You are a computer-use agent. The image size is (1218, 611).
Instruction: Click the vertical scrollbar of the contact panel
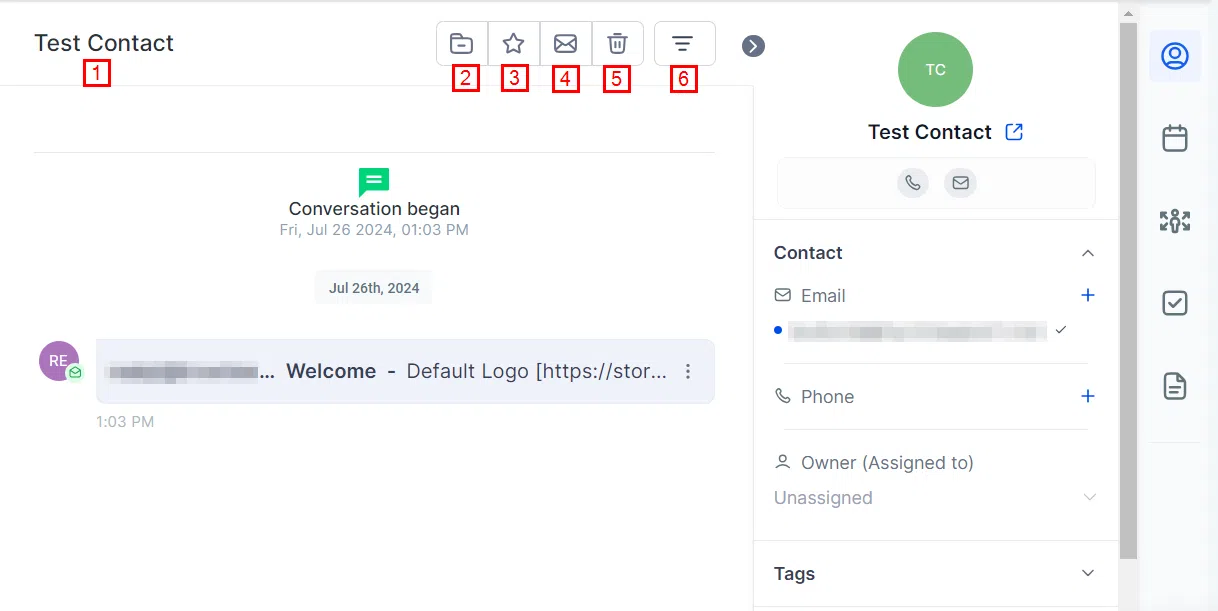tap(1128, 290)
